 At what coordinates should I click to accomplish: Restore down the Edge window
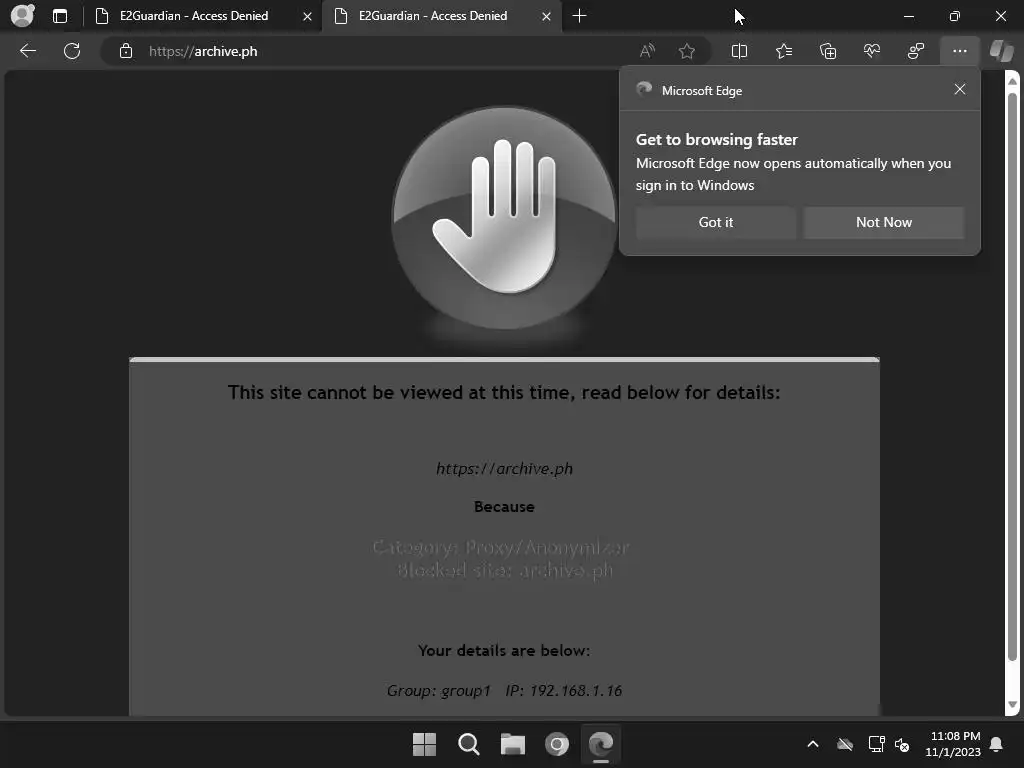(x=955, y=16)
